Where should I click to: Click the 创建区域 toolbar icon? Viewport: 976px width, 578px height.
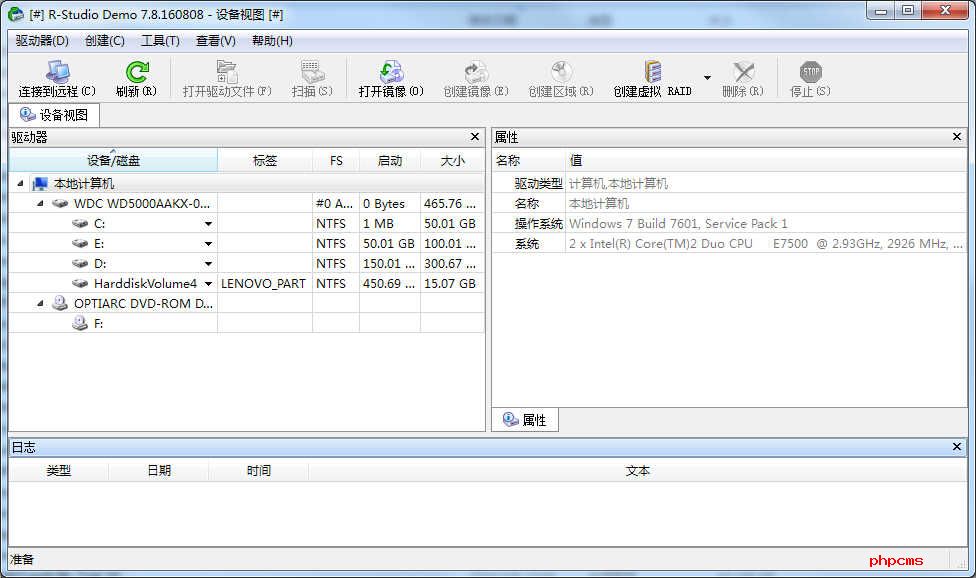pos(561,72)
